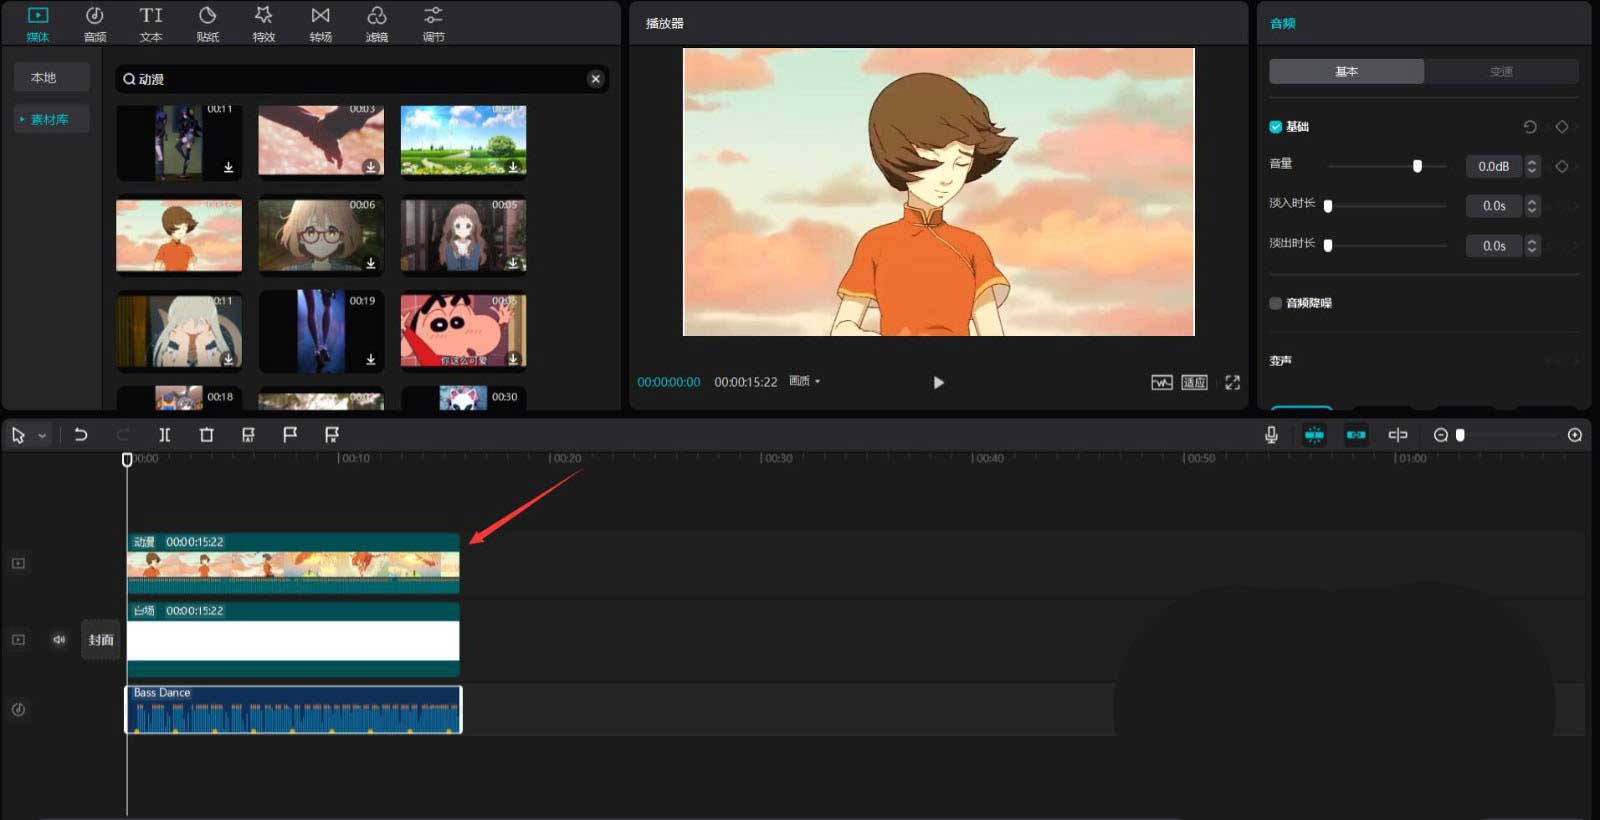Select the split clip tool
This screenshot has width=1600, height=820.
(164, 435)
